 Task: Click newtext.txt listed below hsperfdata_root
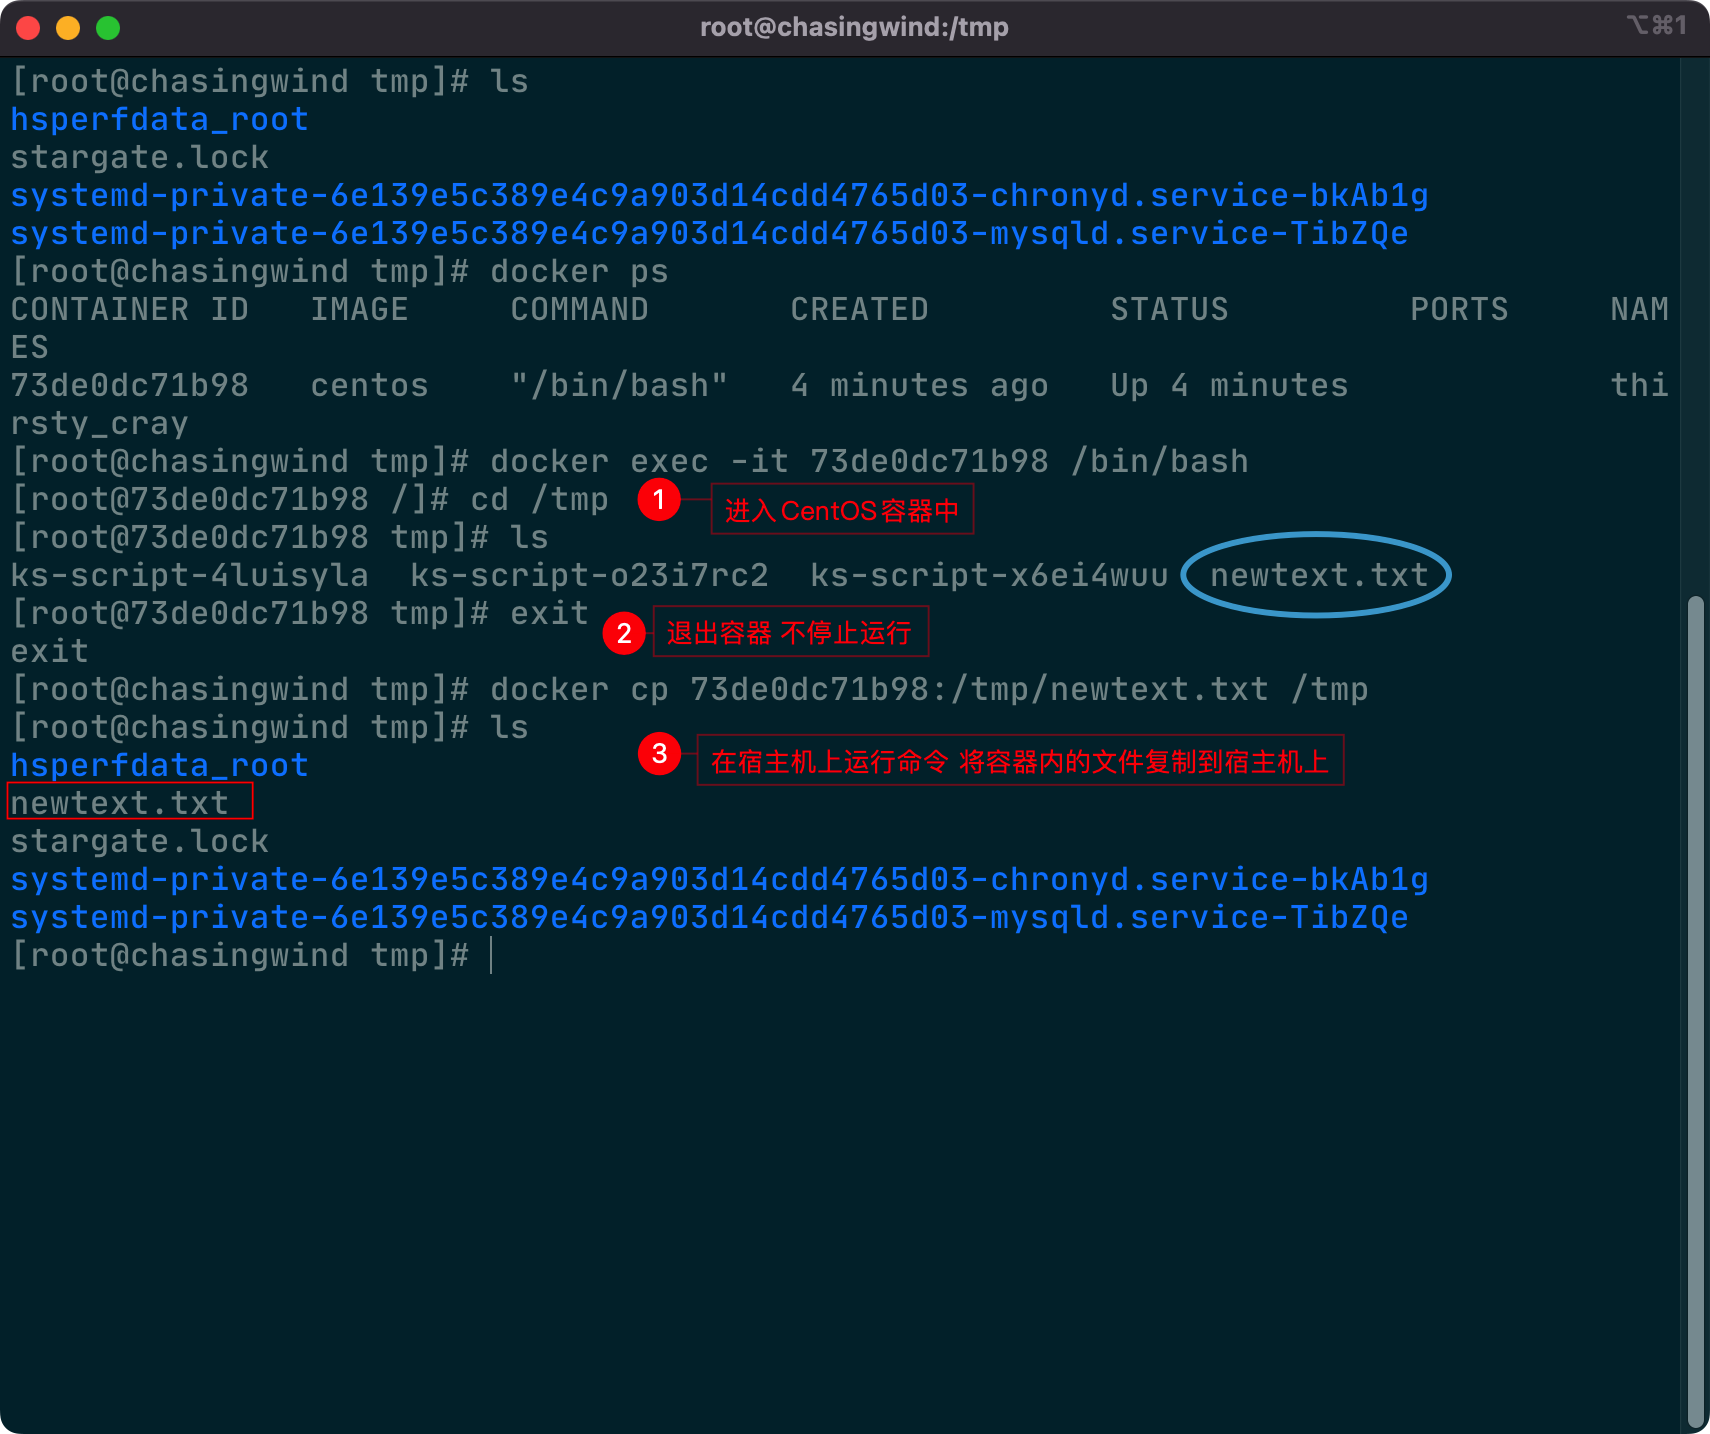pyautogui.click(x=119, y=803)
